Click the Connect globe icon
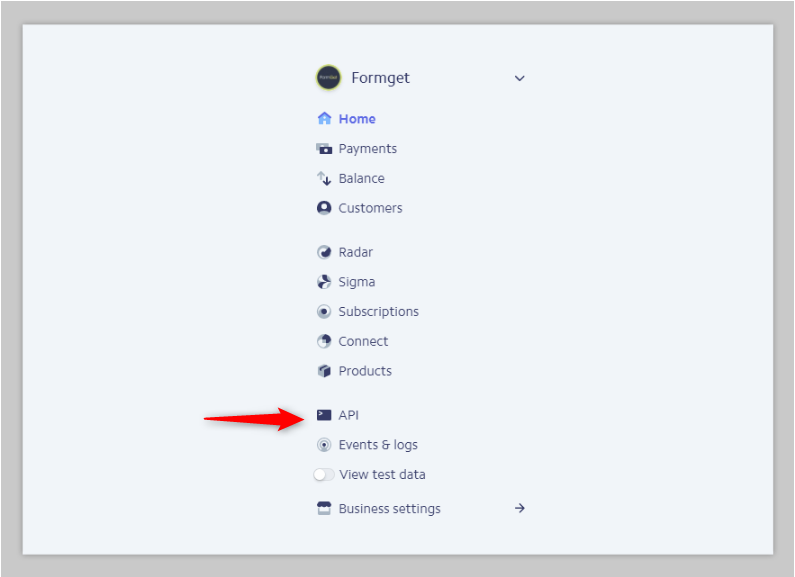This screenshot has height=577, width=795. coord(324,341)
